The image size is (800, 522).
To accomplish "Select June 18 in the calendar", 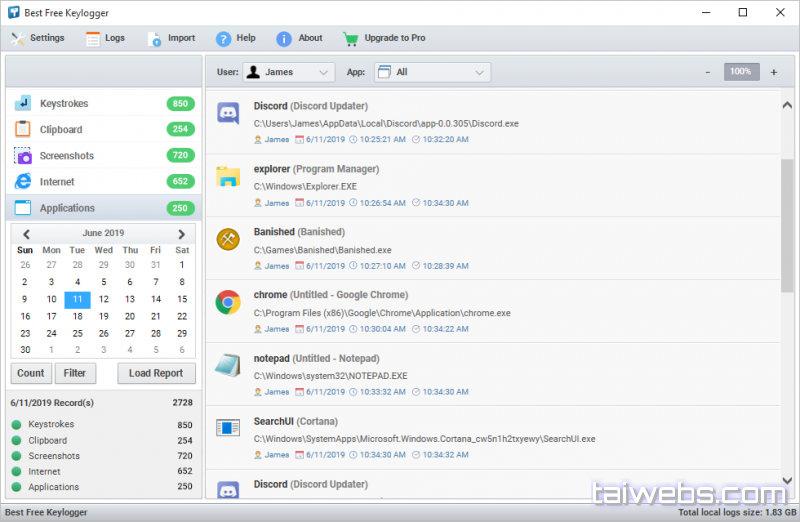I will point(77,316).
